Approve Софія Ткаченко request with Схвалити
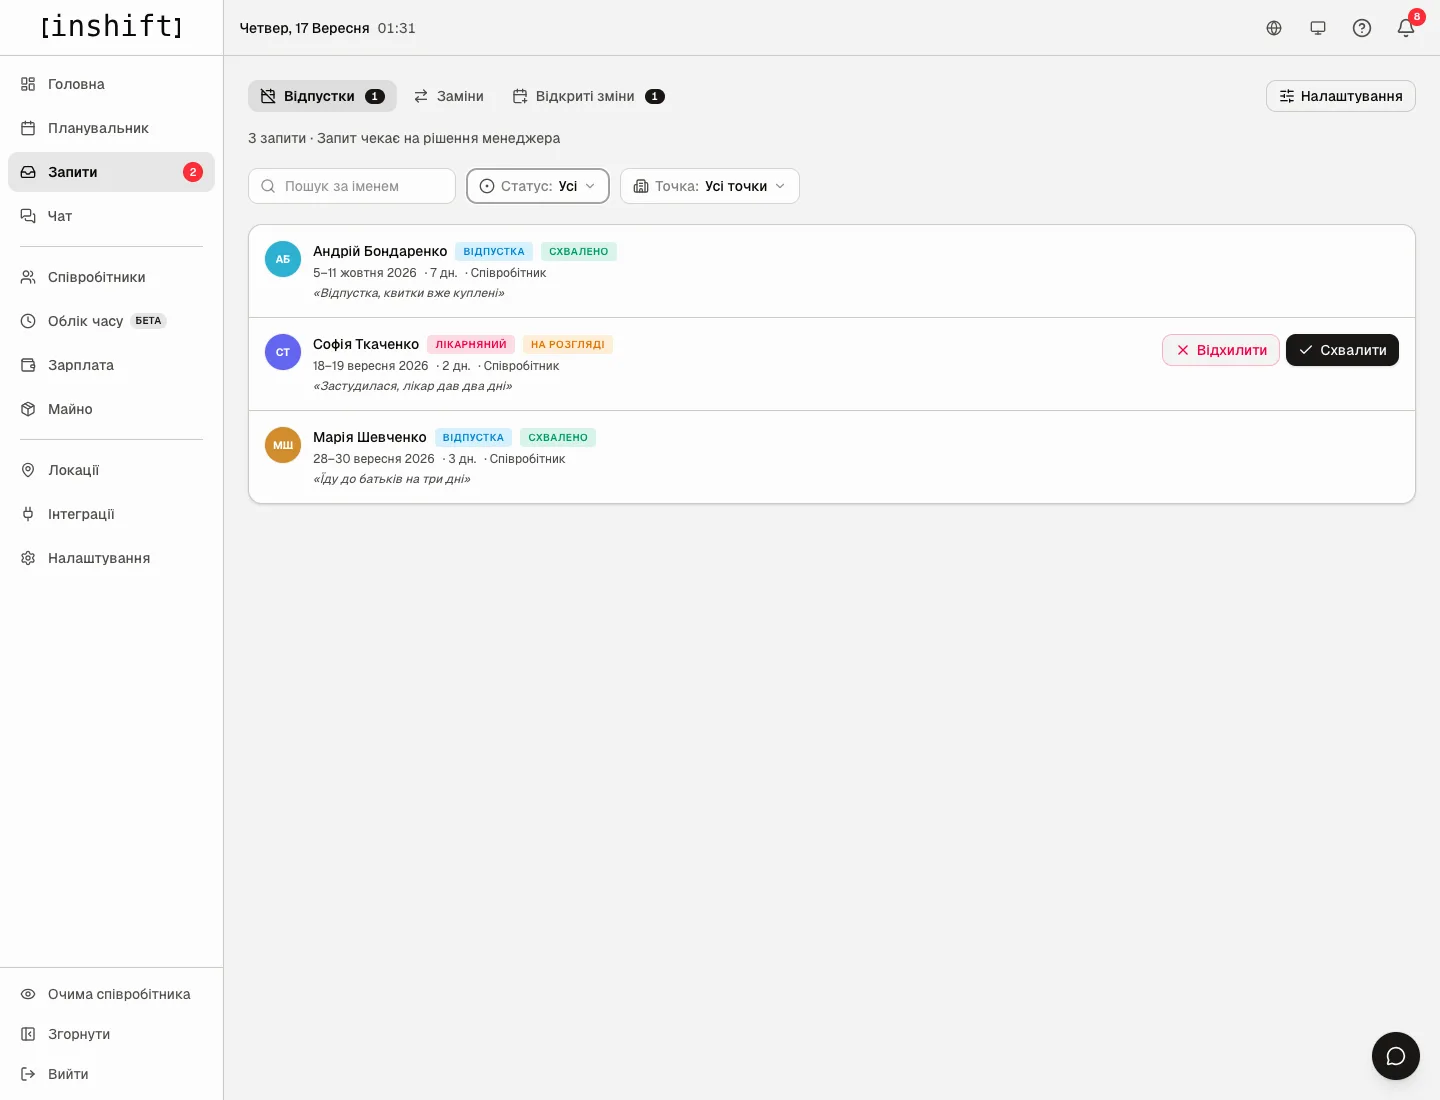The height and width of the screenshot is (1100, 1440). [1342, 350]
